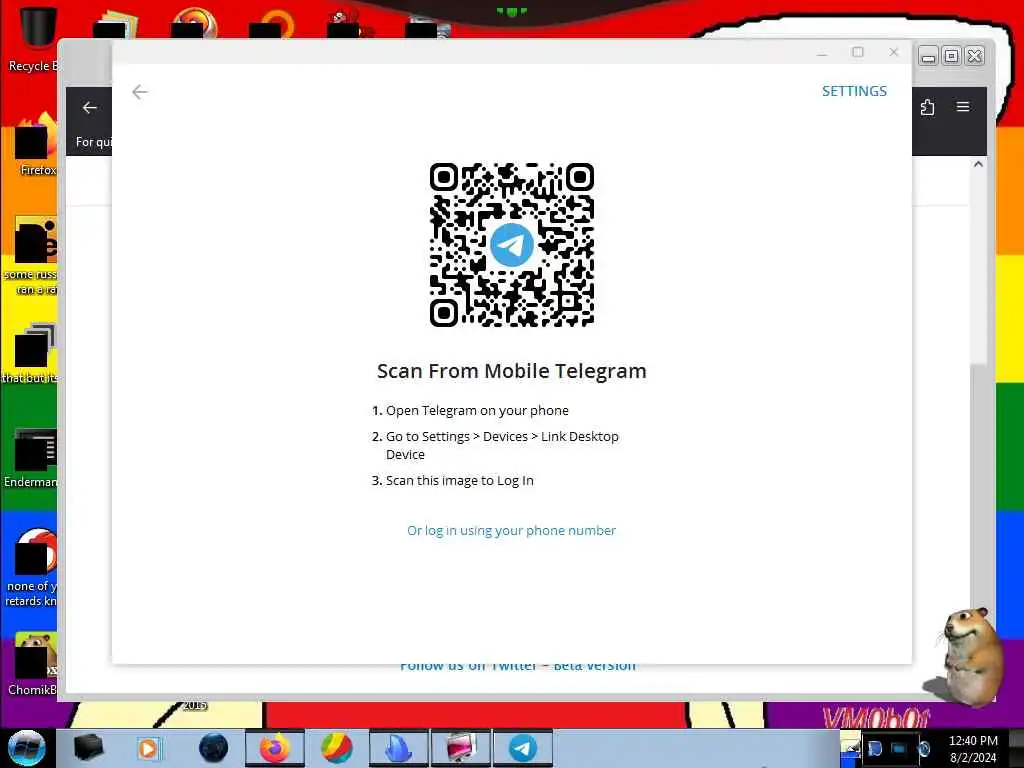Open Firefox extensions puzzle icon

tap(927, 107)
